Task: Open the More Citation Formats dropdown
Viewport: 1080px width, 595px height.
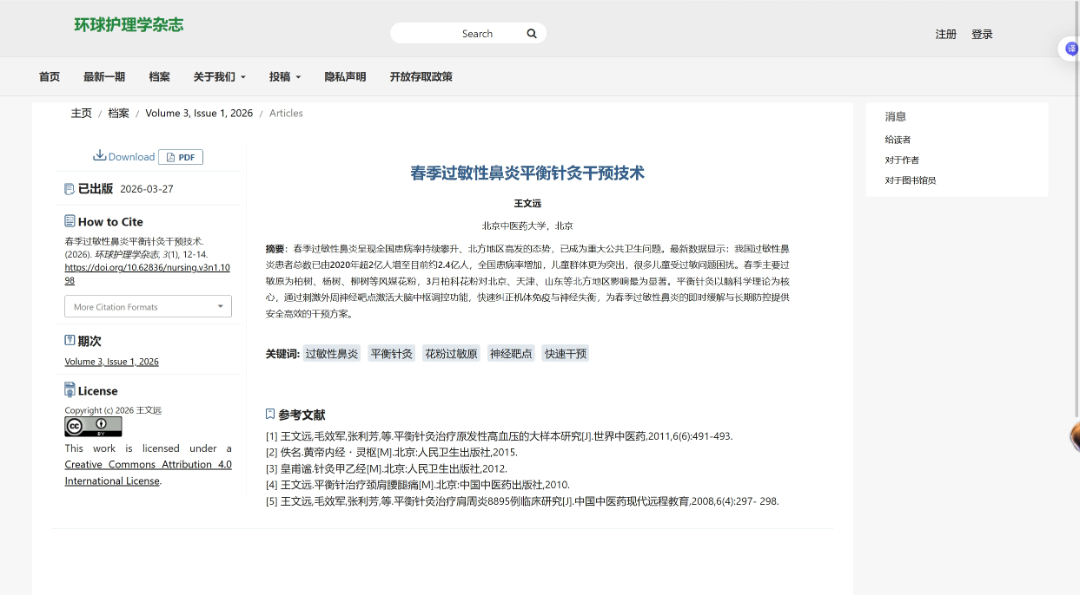Action: click(147, 308)
